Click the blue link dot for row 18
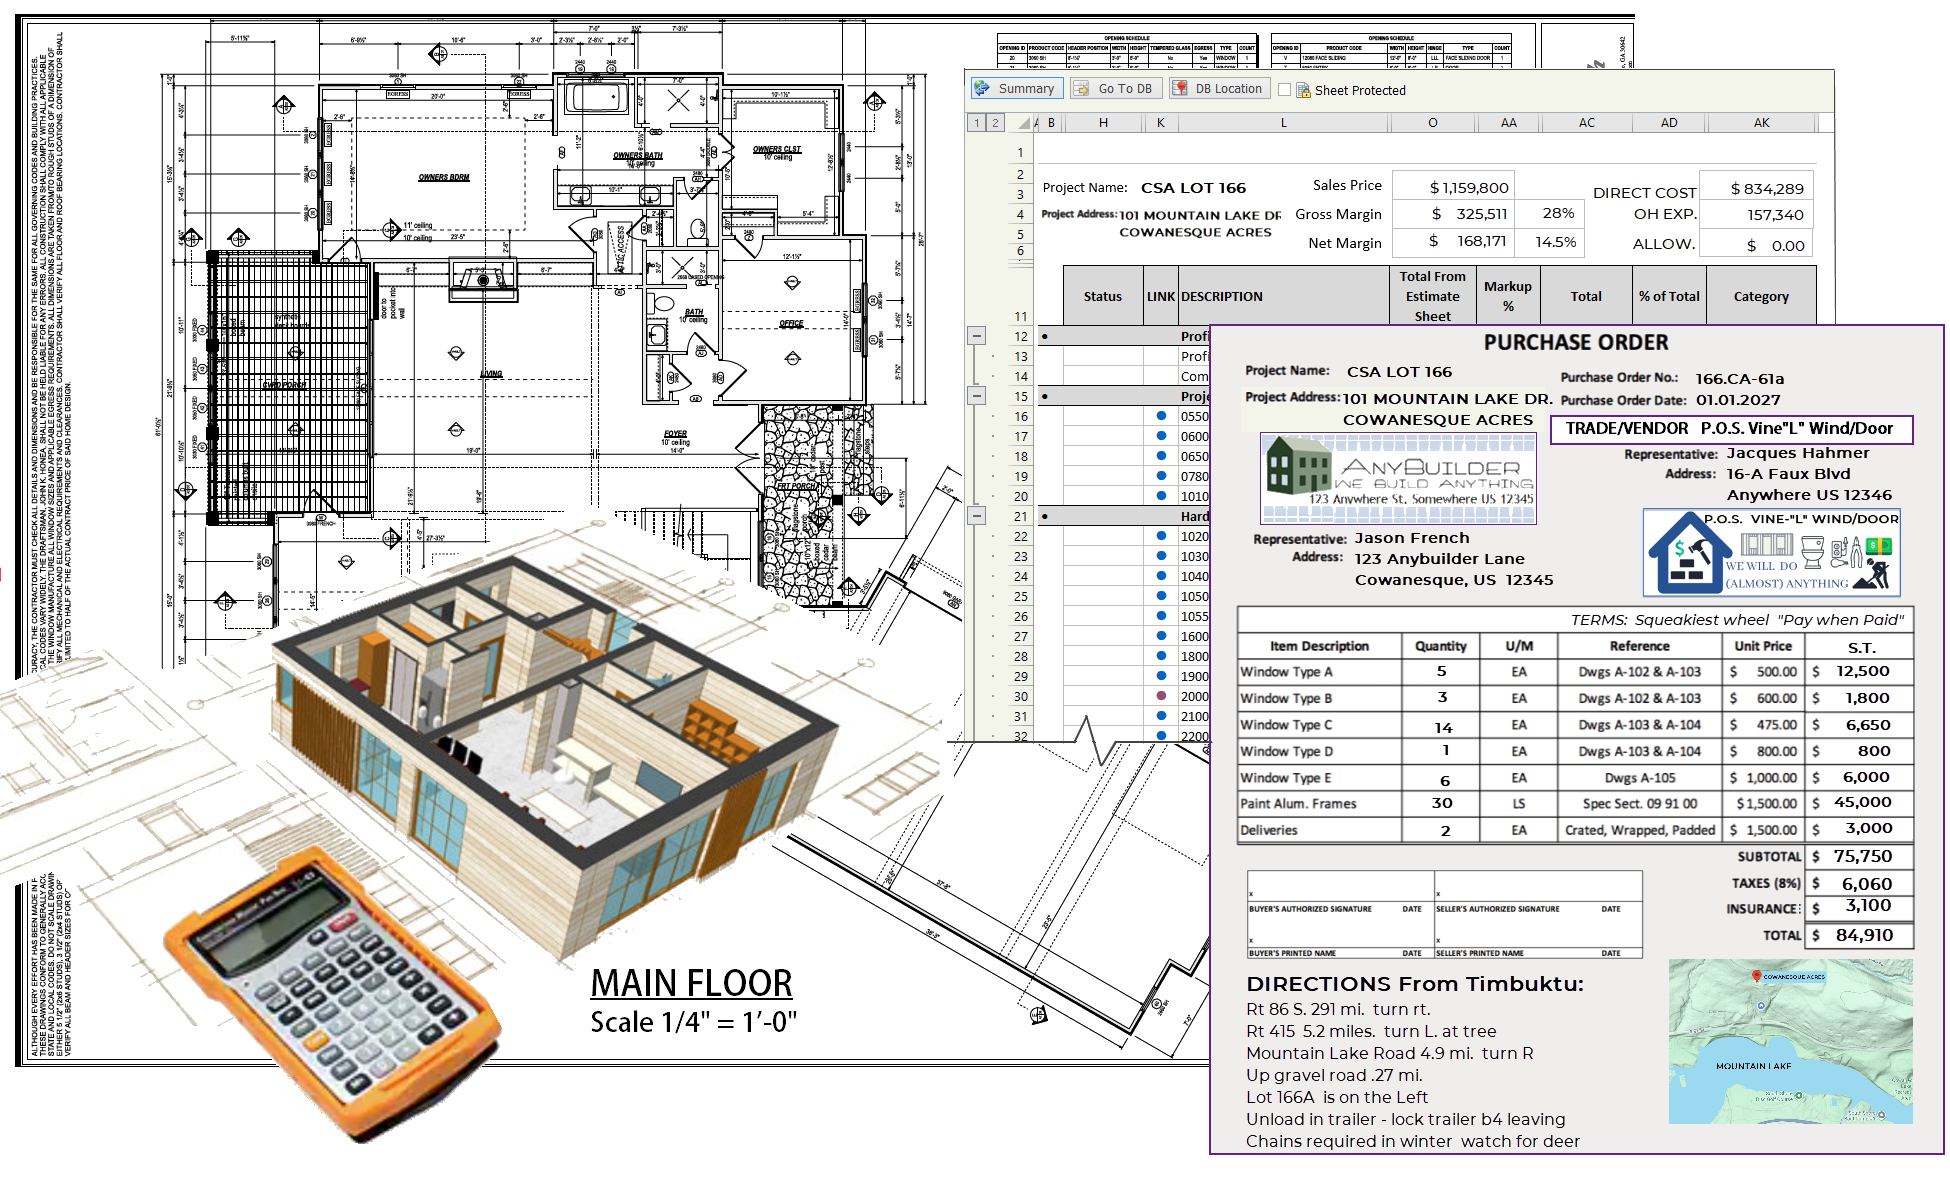1950x1178 pixels. [1161, 456]
